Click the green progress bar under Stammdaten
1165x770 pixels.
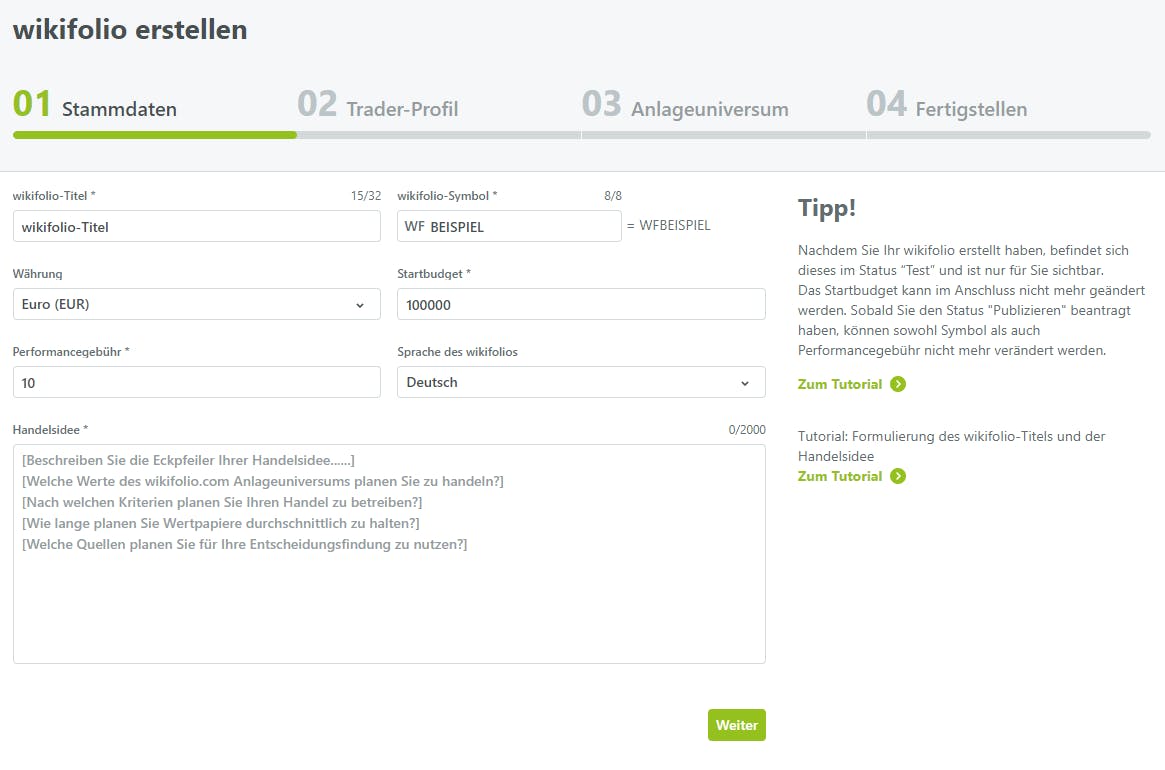pos(155,135)
